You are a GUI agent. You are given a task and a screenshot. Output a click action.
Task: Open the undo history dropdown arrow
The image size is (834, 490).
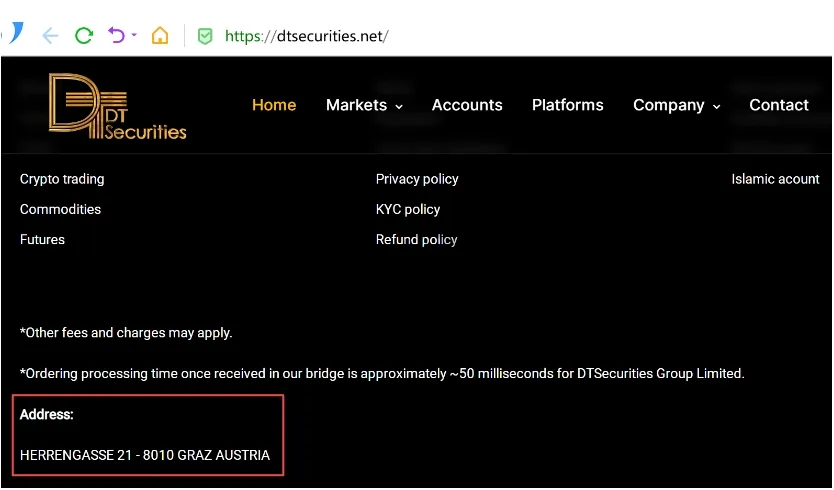[134, 35]
